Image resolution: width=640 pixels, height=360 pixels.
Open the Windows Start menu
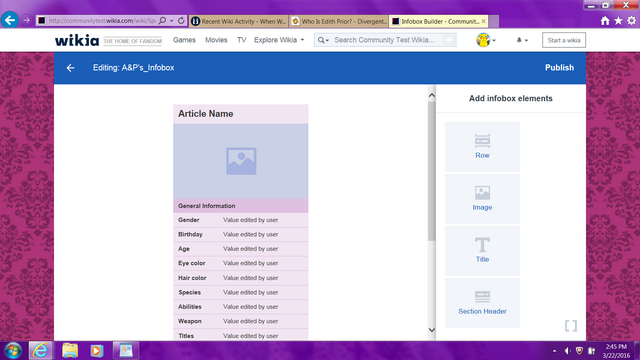[x=12, y=351]
